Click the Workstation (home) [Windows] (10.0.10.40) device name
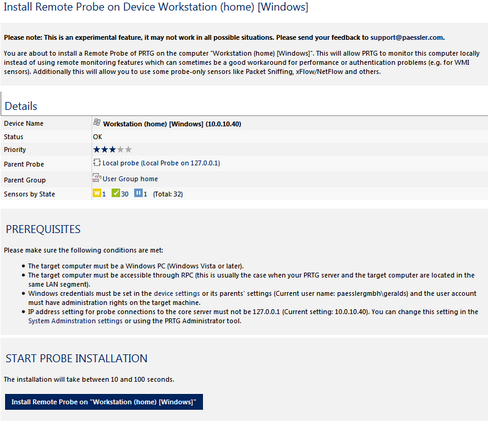 172,124
